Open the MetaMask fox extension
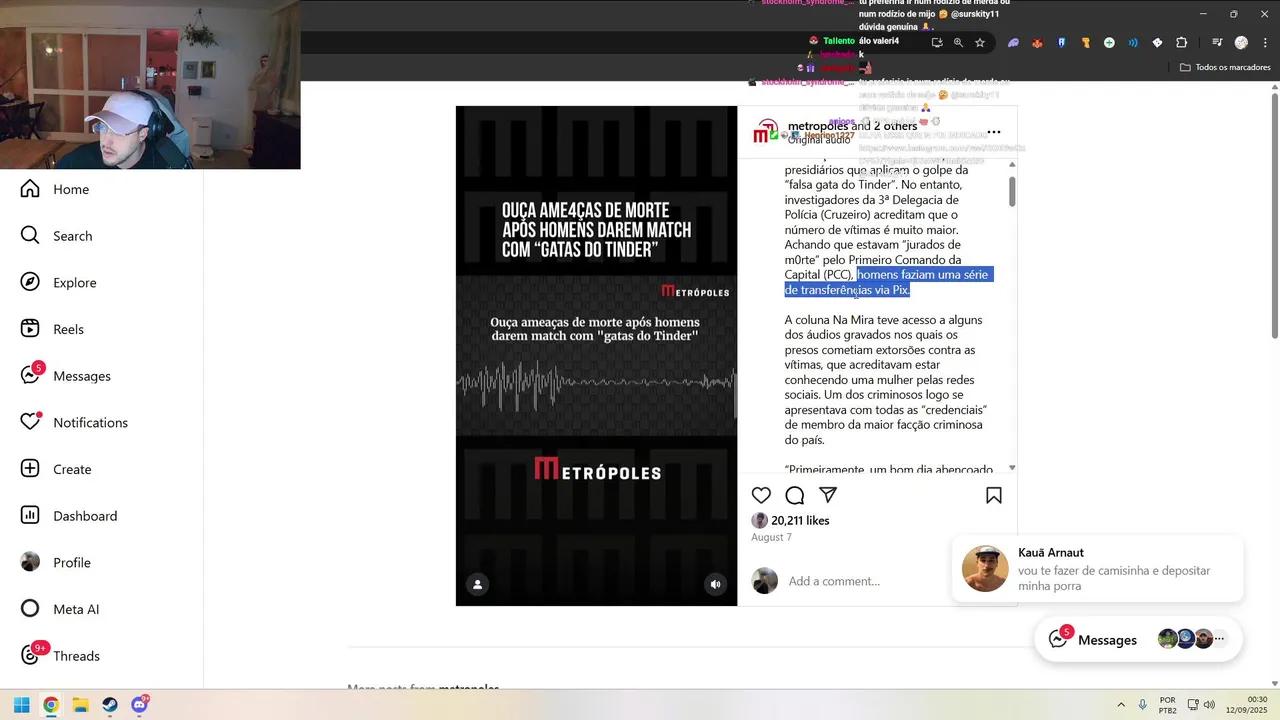The image size is (1280, 720). 1037,43
